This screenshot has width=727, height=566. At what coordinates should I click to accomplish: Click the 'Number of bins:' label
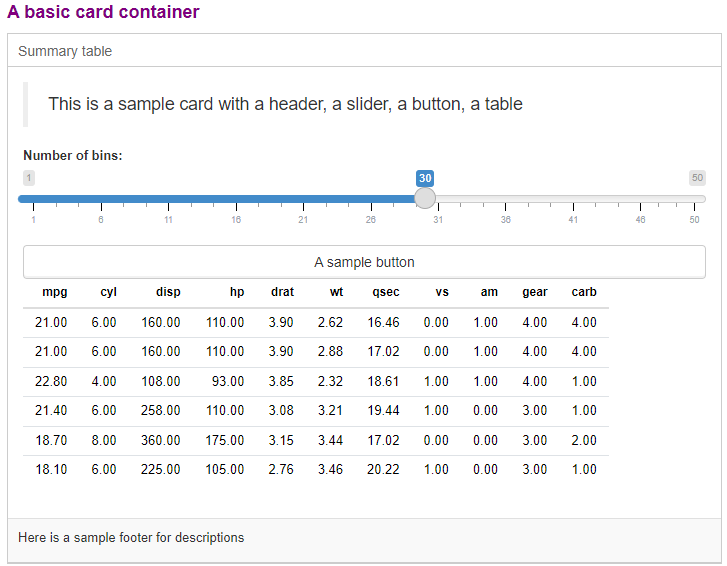73,155
